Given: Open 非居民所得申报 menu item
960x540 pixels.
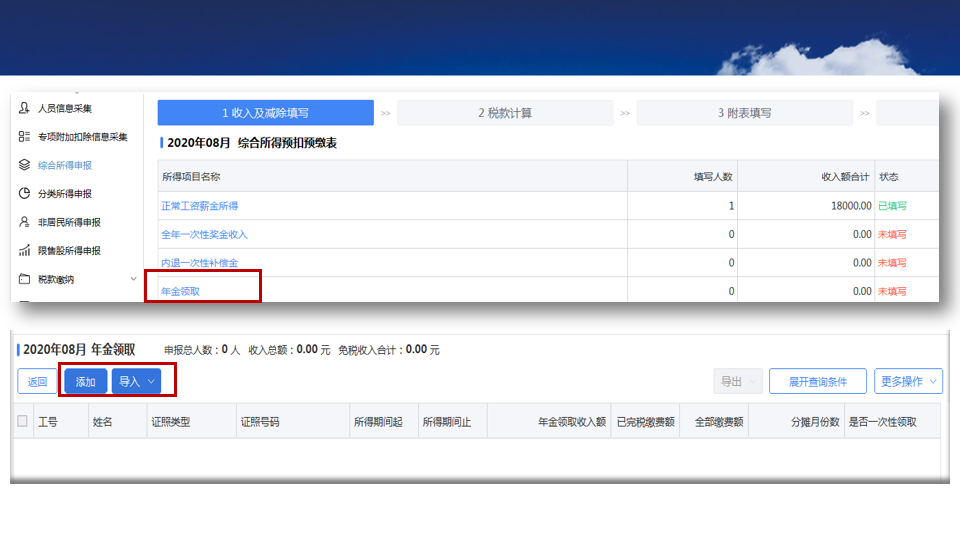Looking at the screenshot, I should pyautogui.click(x=69, y=222).
